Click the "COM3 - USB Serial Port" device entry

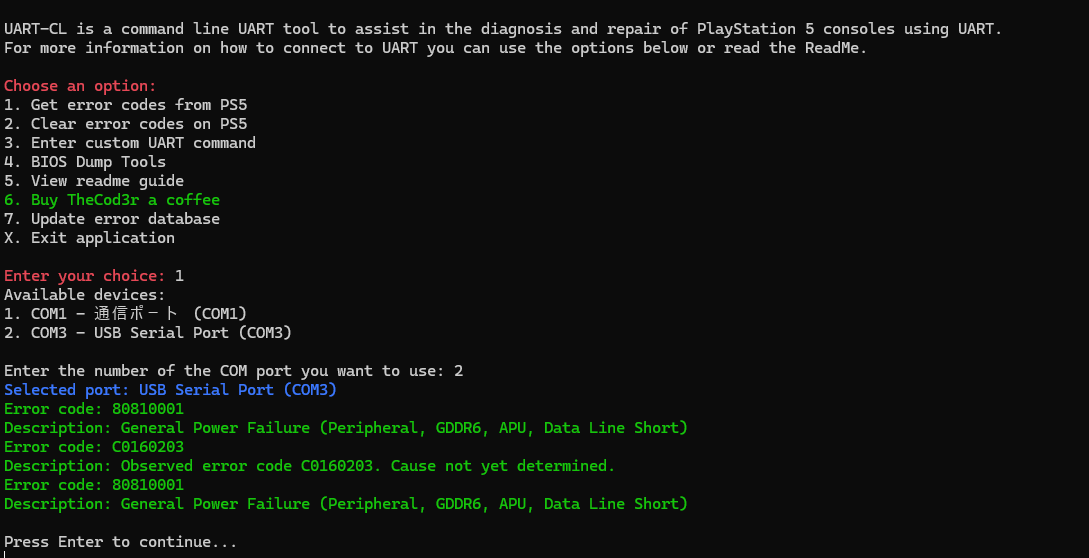[x=148, y=333]
